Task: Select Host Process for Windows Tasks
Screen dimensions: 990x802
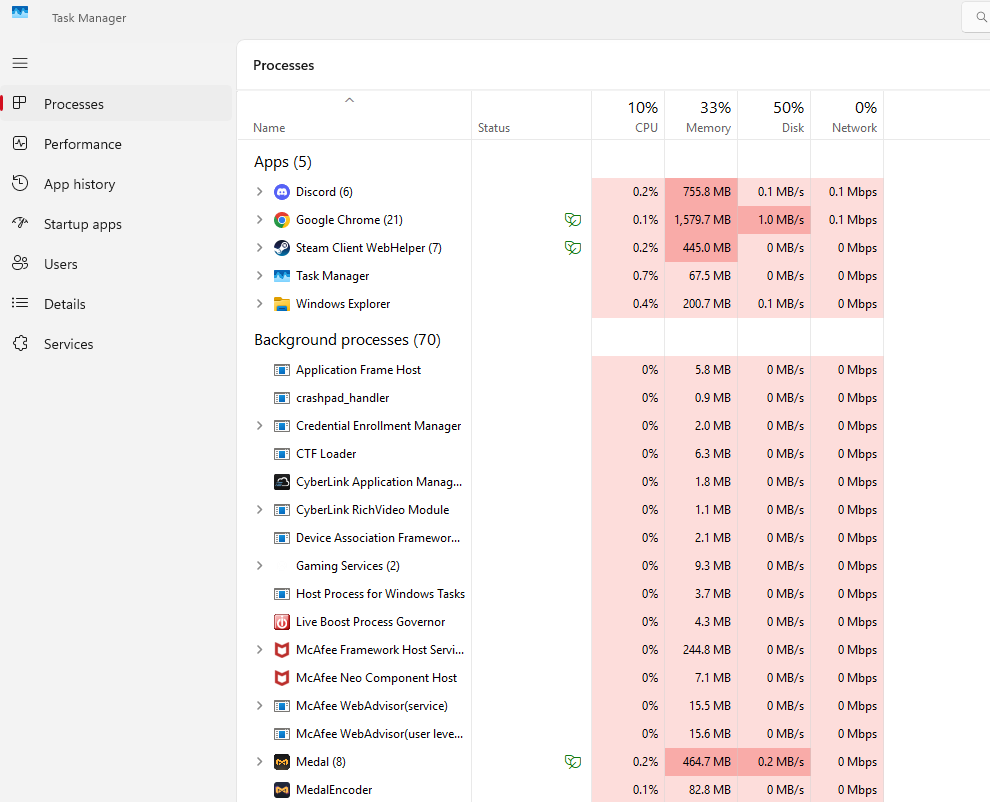Action: tap(561, 594)
